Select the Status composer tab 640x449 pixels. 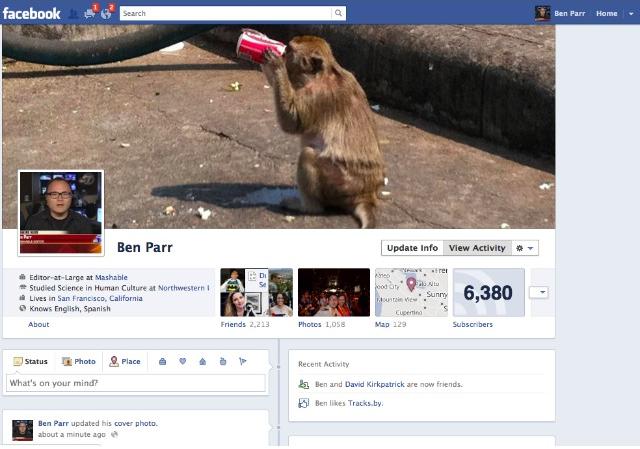coord(31,361)
